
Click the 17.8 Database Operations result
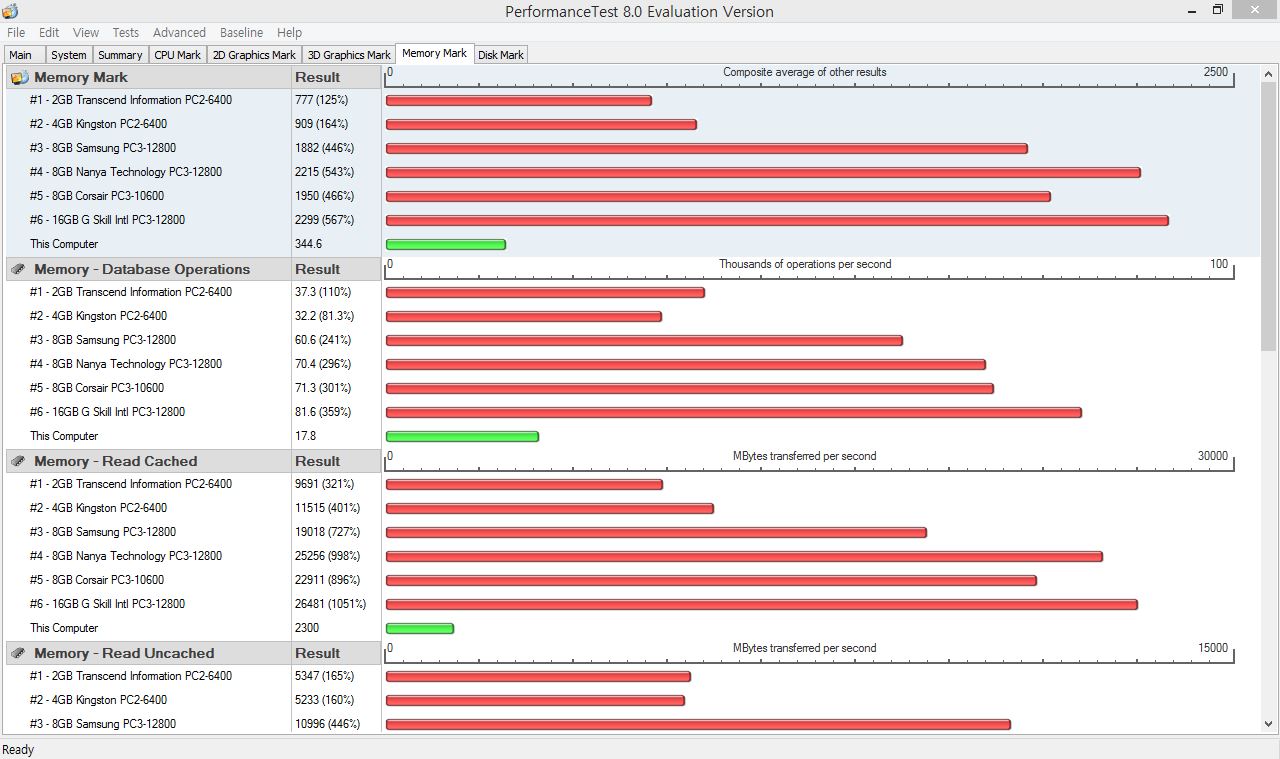305,436
